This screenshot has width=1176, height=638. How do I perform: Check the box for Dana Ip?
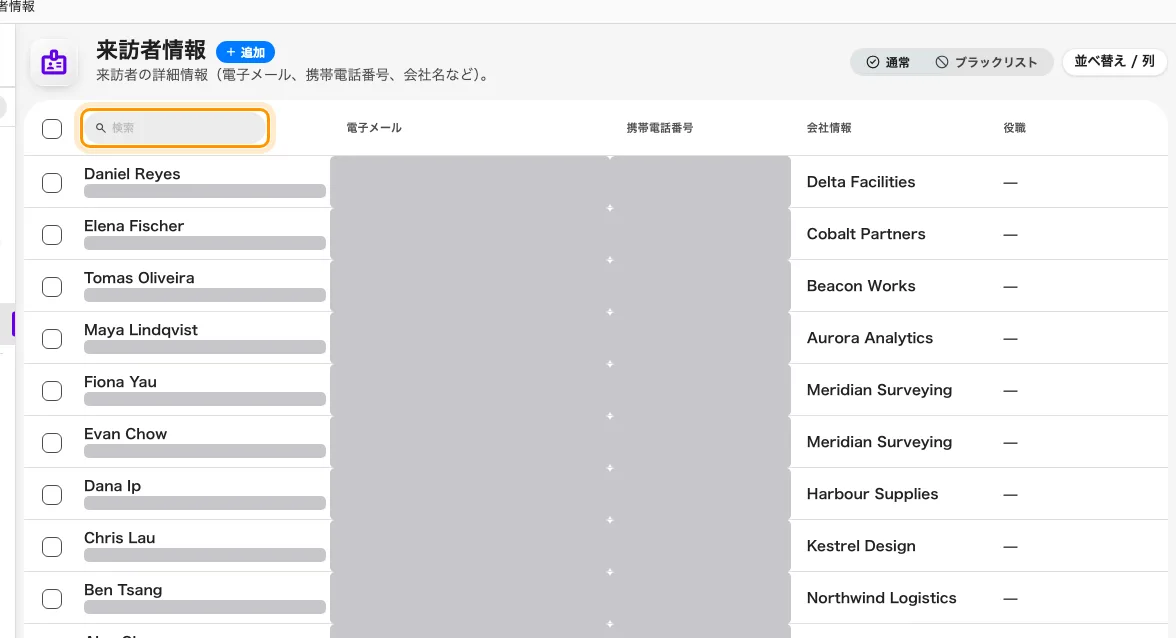pos(52,495)
